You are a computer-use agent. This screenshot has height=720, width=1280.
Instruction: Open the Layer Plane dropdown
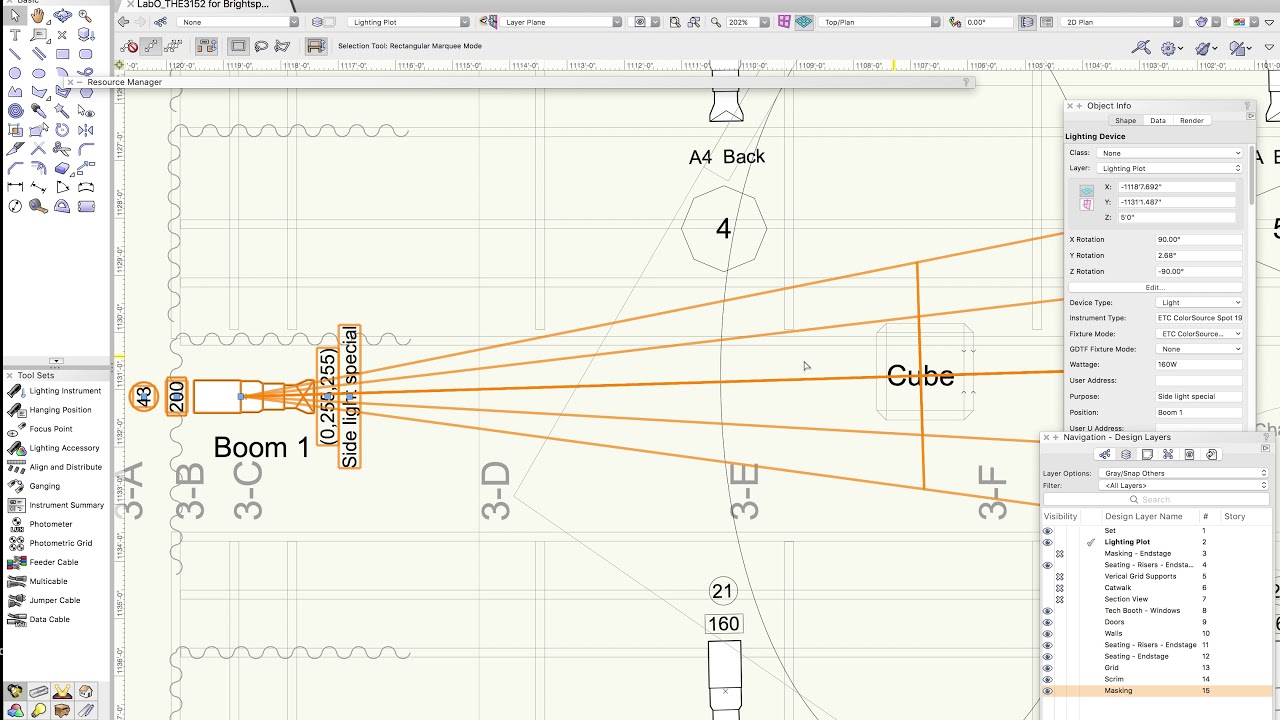(562, 22)
